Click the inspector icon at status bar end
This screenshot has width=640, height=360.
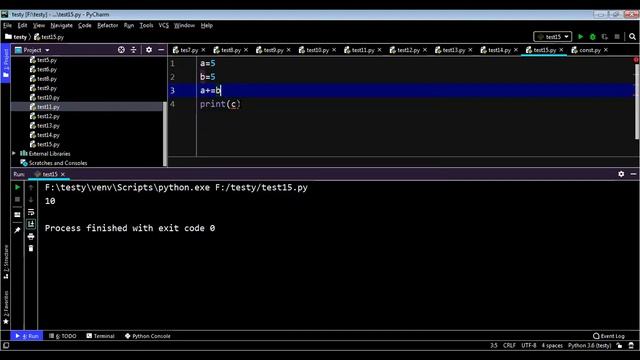[x=631, y=345]
